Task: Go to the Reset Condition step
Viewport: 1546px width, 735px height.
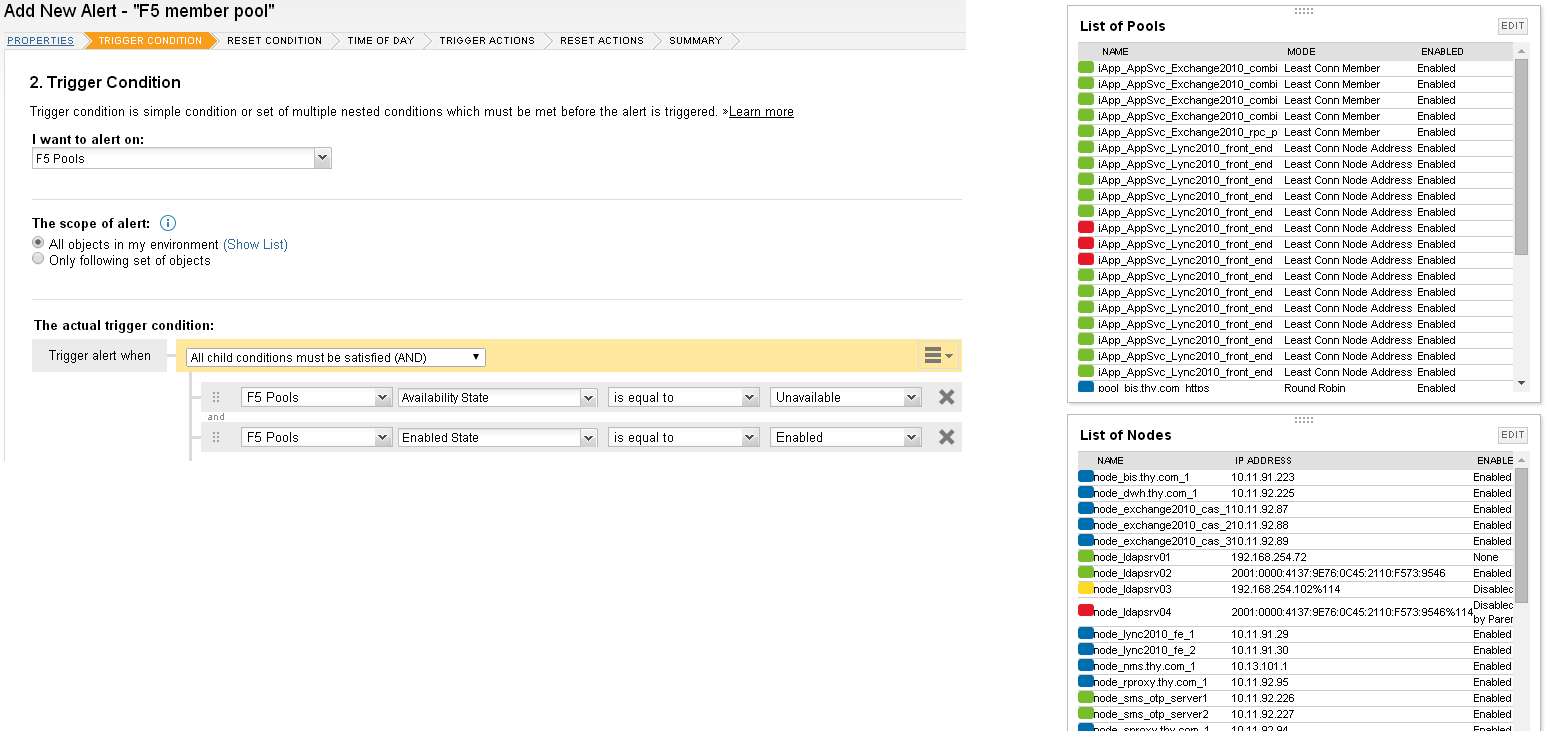Action: 274,41
